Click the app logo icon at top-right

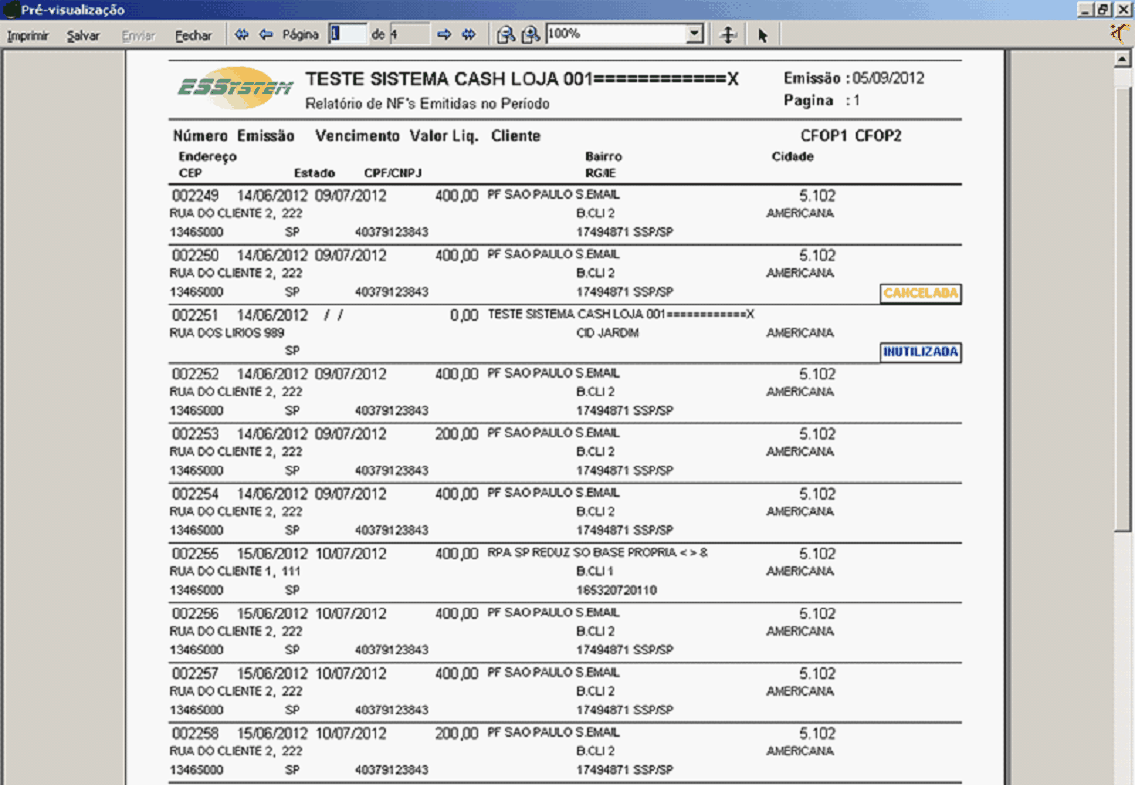(1121, 33)
